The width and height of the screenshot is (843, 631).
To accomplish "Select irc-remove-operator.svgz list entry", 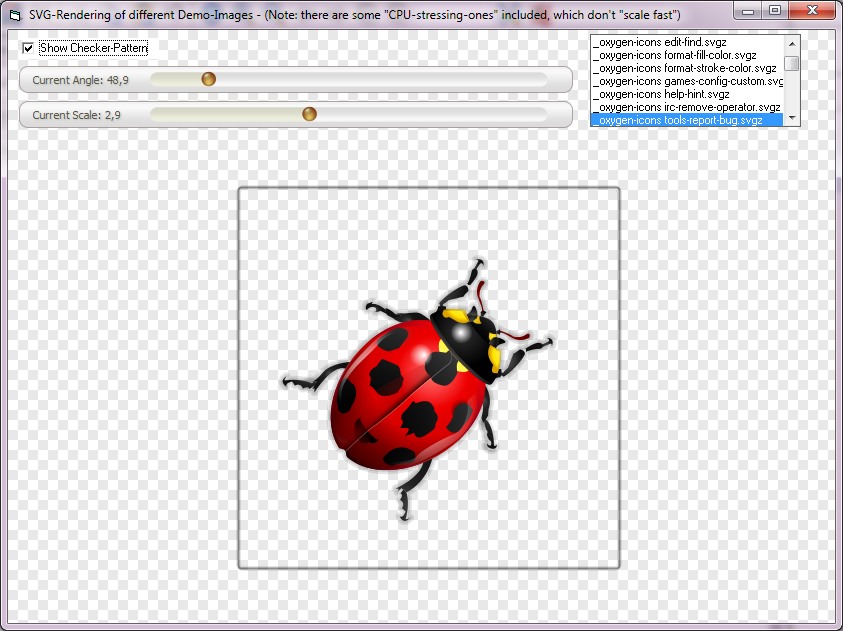I will [x=685, y=108].
